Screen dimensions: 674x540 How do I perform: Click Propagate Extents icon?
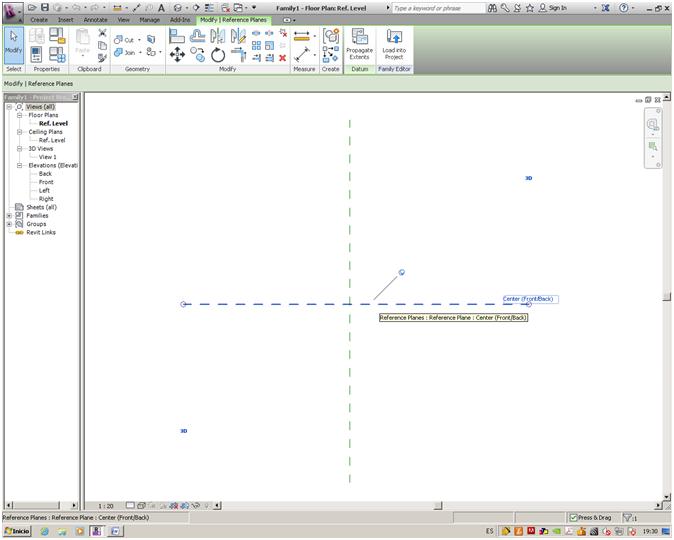point(359,44)
